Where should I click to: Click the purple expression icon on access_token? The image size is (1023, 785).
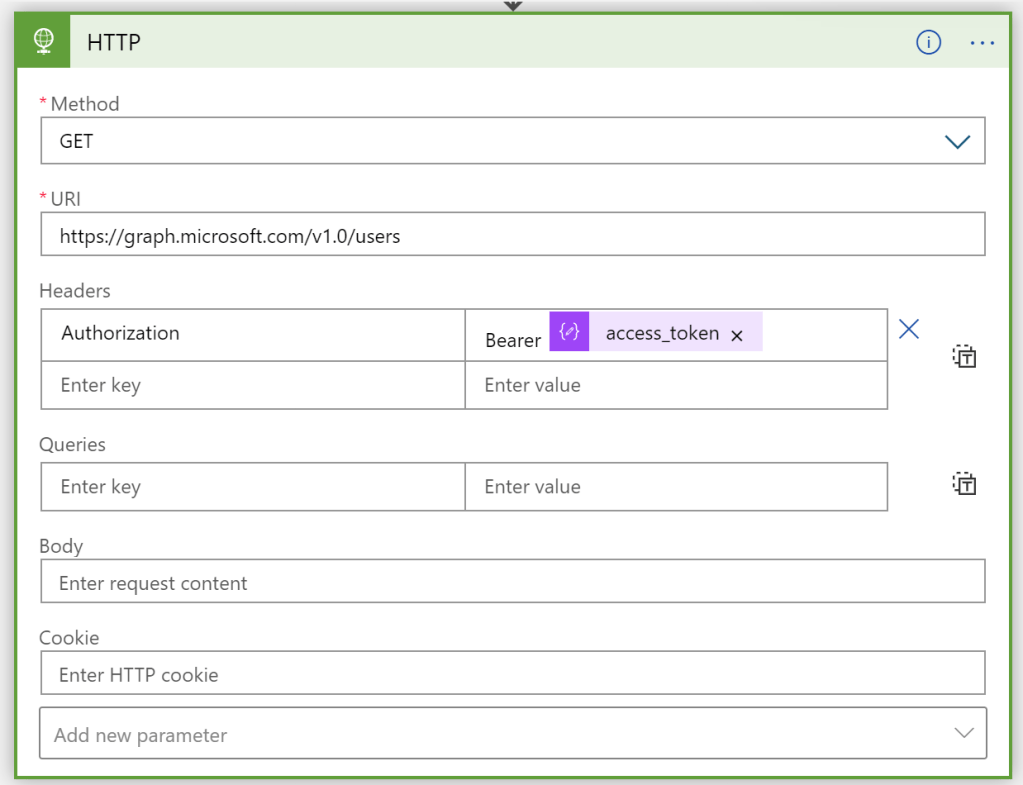(x=569, y=332)
